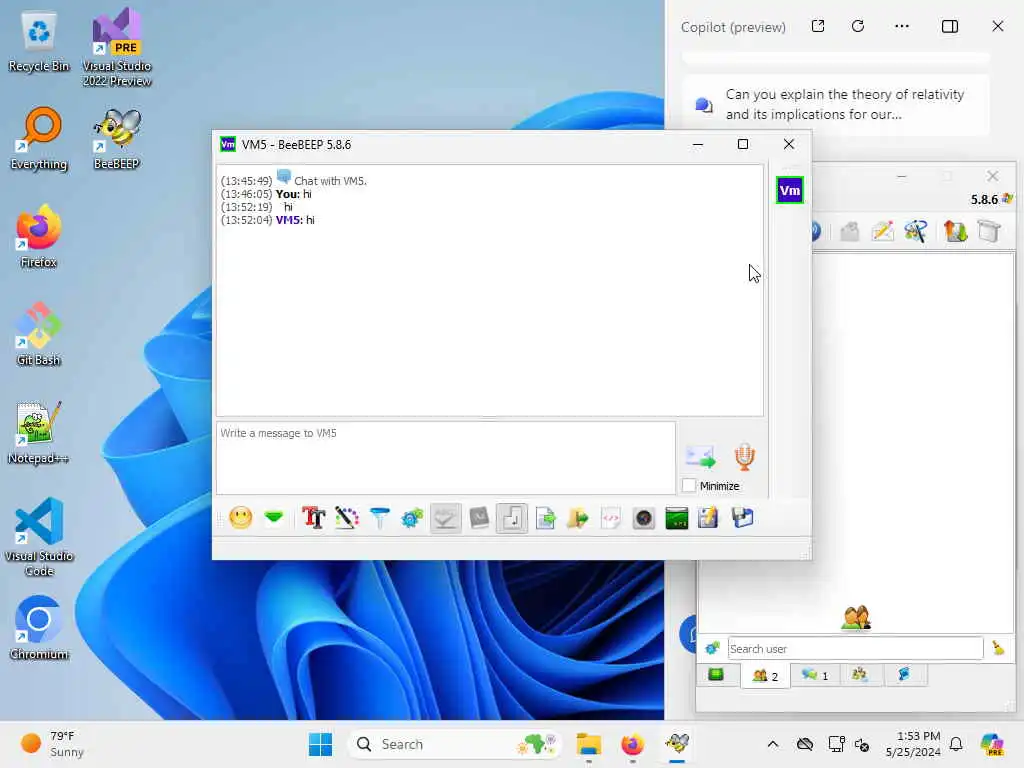Open the tools icon in main BeeBEEP window
Viewport: 1024px width, 768px height.
pos(916,231)
